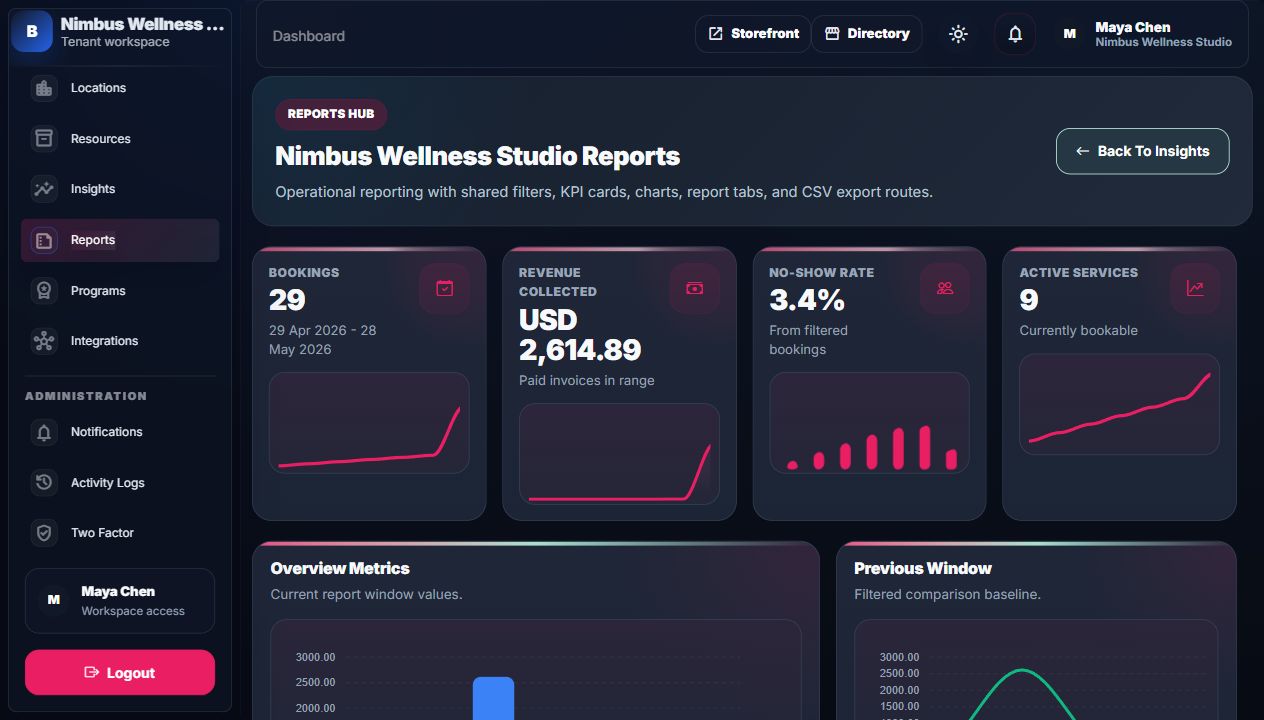Go to Insights in the sidebar

pyautogui.click(x=120, y=189)
